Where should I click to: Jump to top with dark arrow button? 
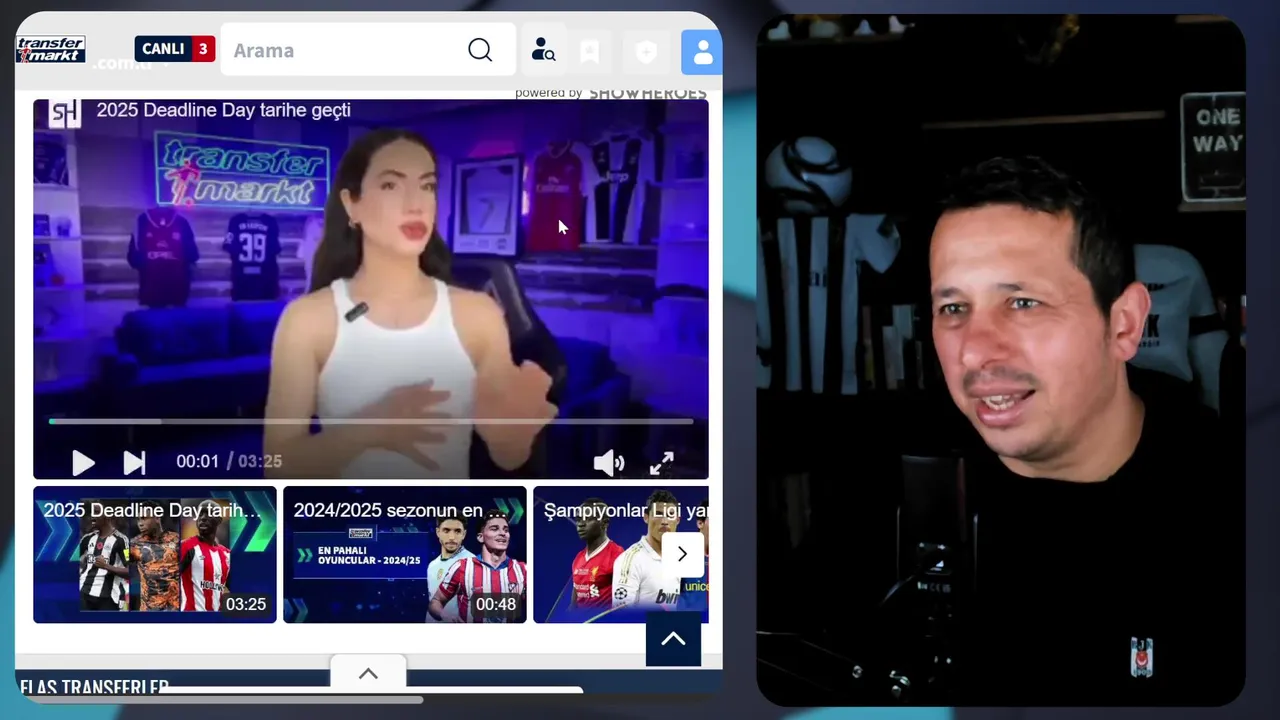[673, 638]
